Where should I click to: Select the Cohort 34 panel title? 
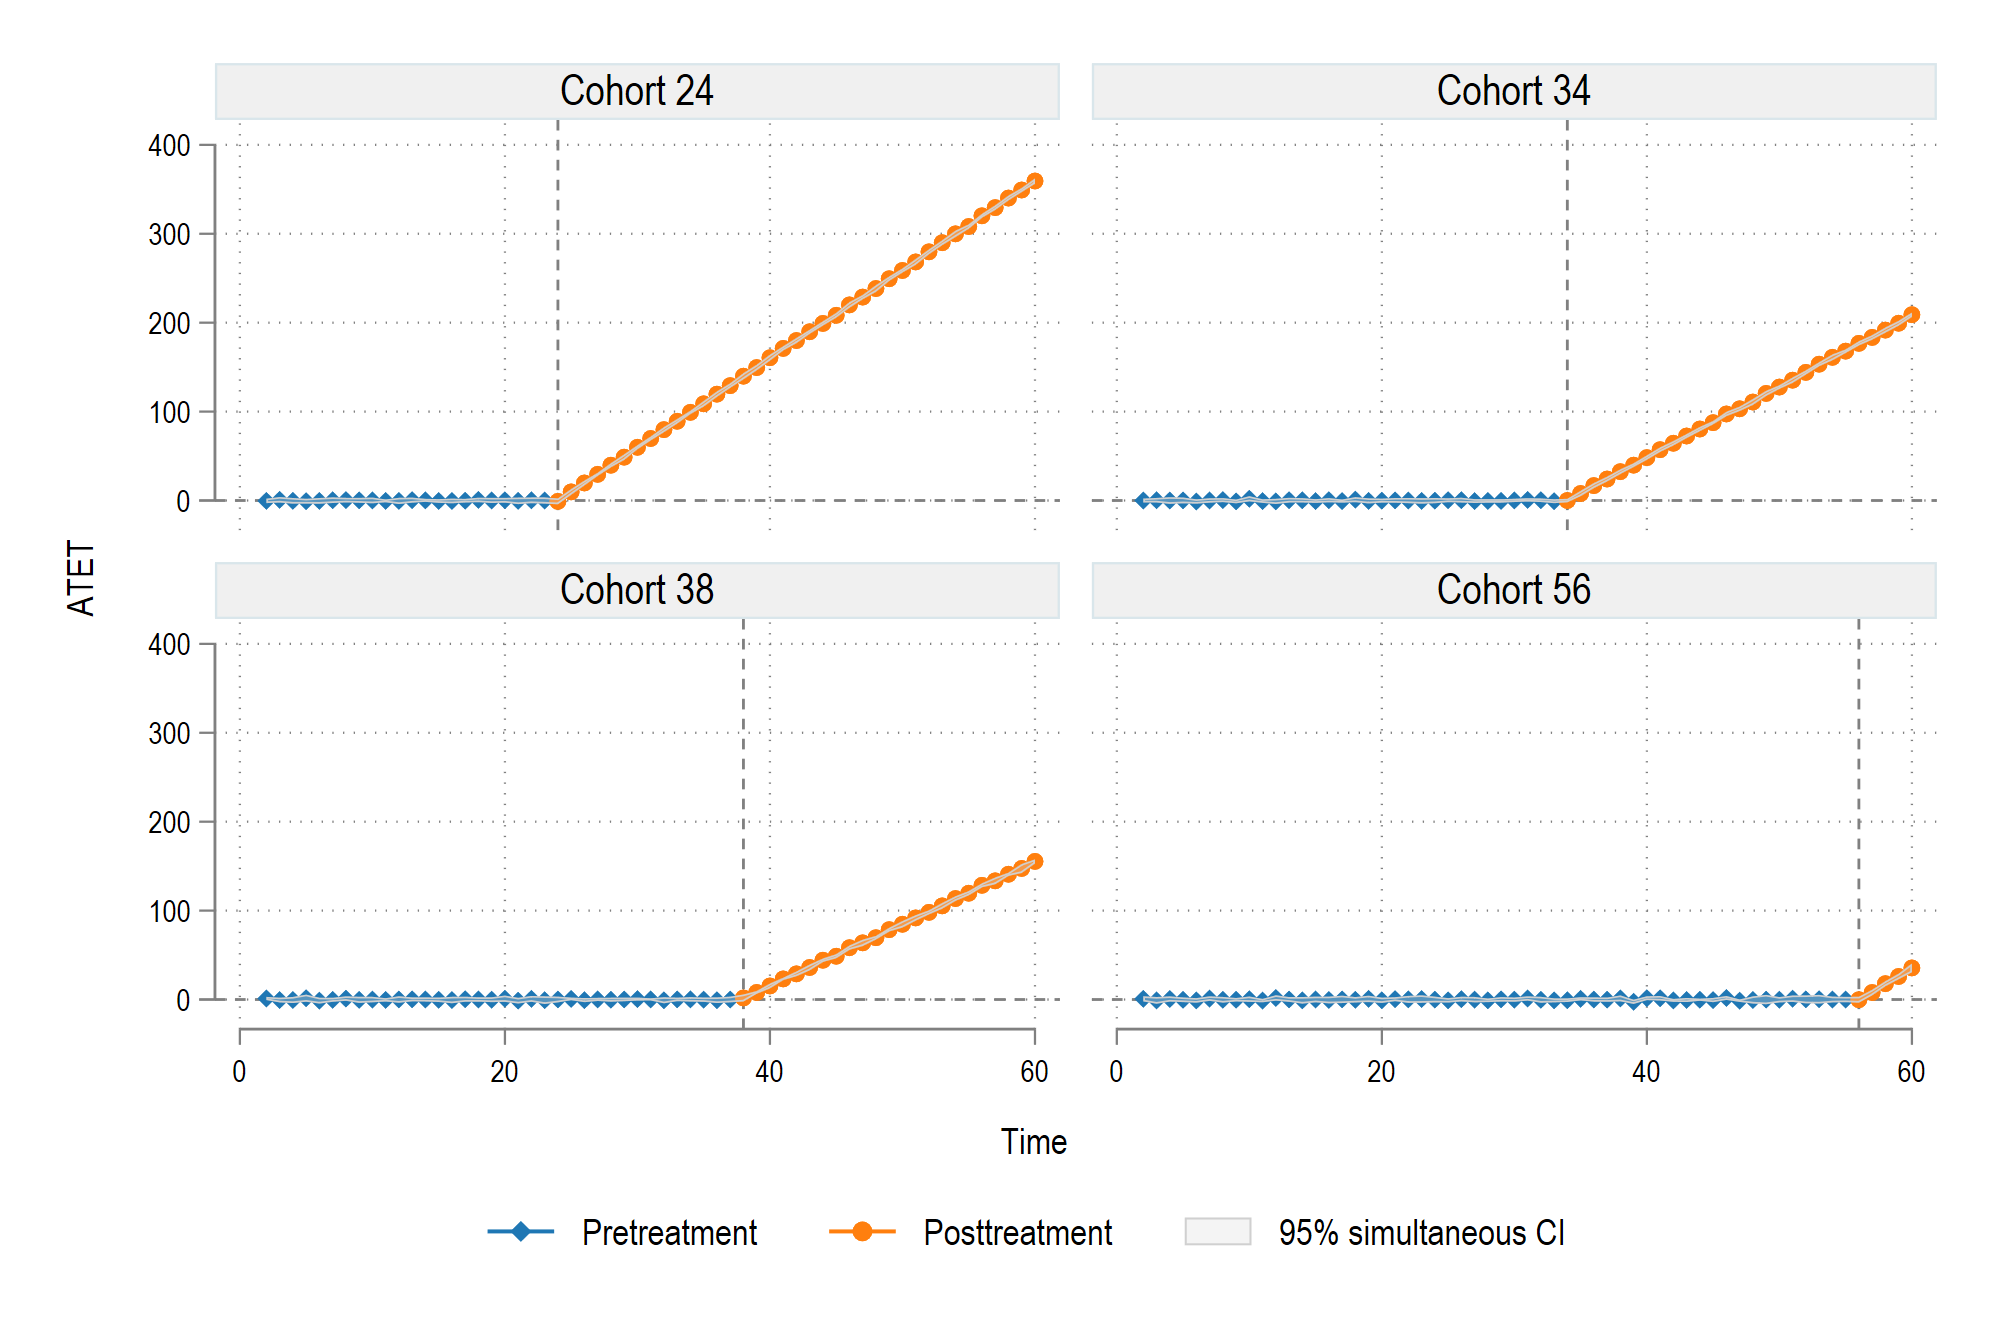point(1514,91)
